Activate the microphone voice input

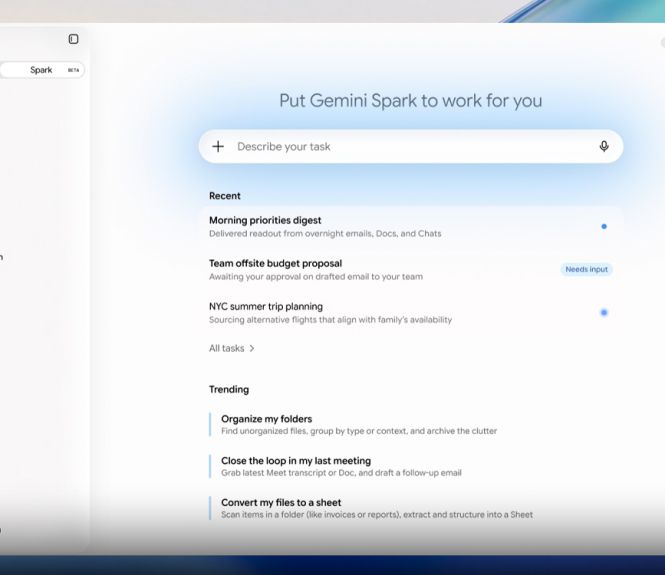[x=604, y=146]
